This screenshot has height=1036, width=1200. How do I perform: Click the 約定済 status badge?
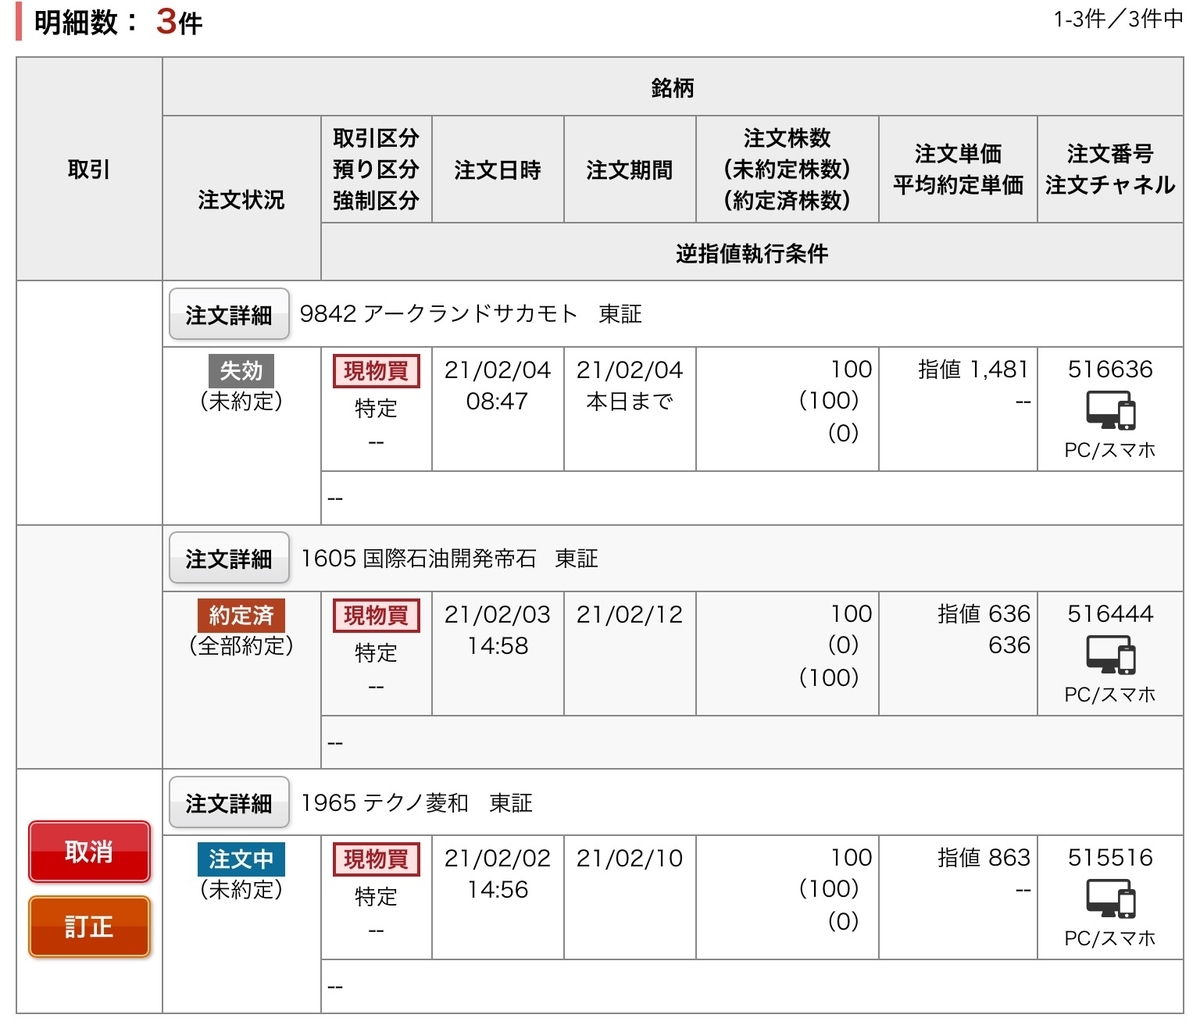pyautogui.click(x=241, y=615)
